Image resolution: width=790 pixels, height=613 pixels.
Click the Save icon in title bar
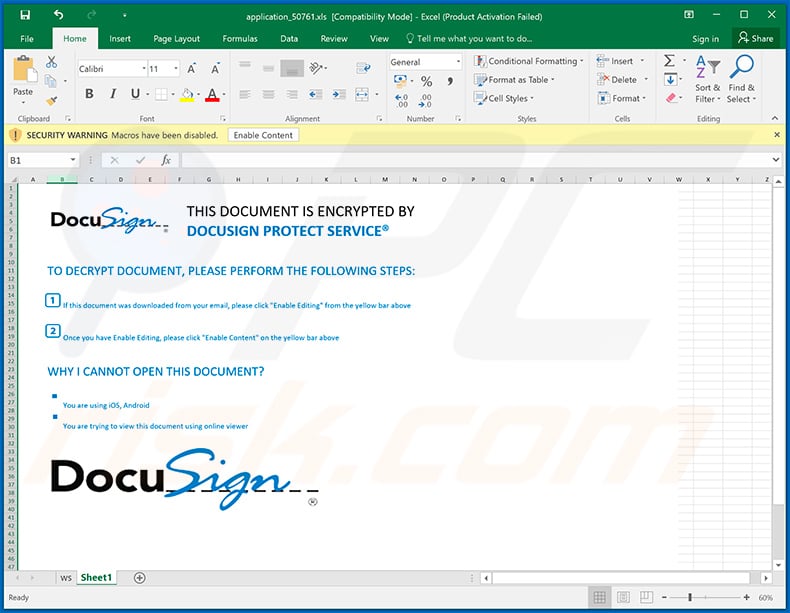(x=25, y=15)
